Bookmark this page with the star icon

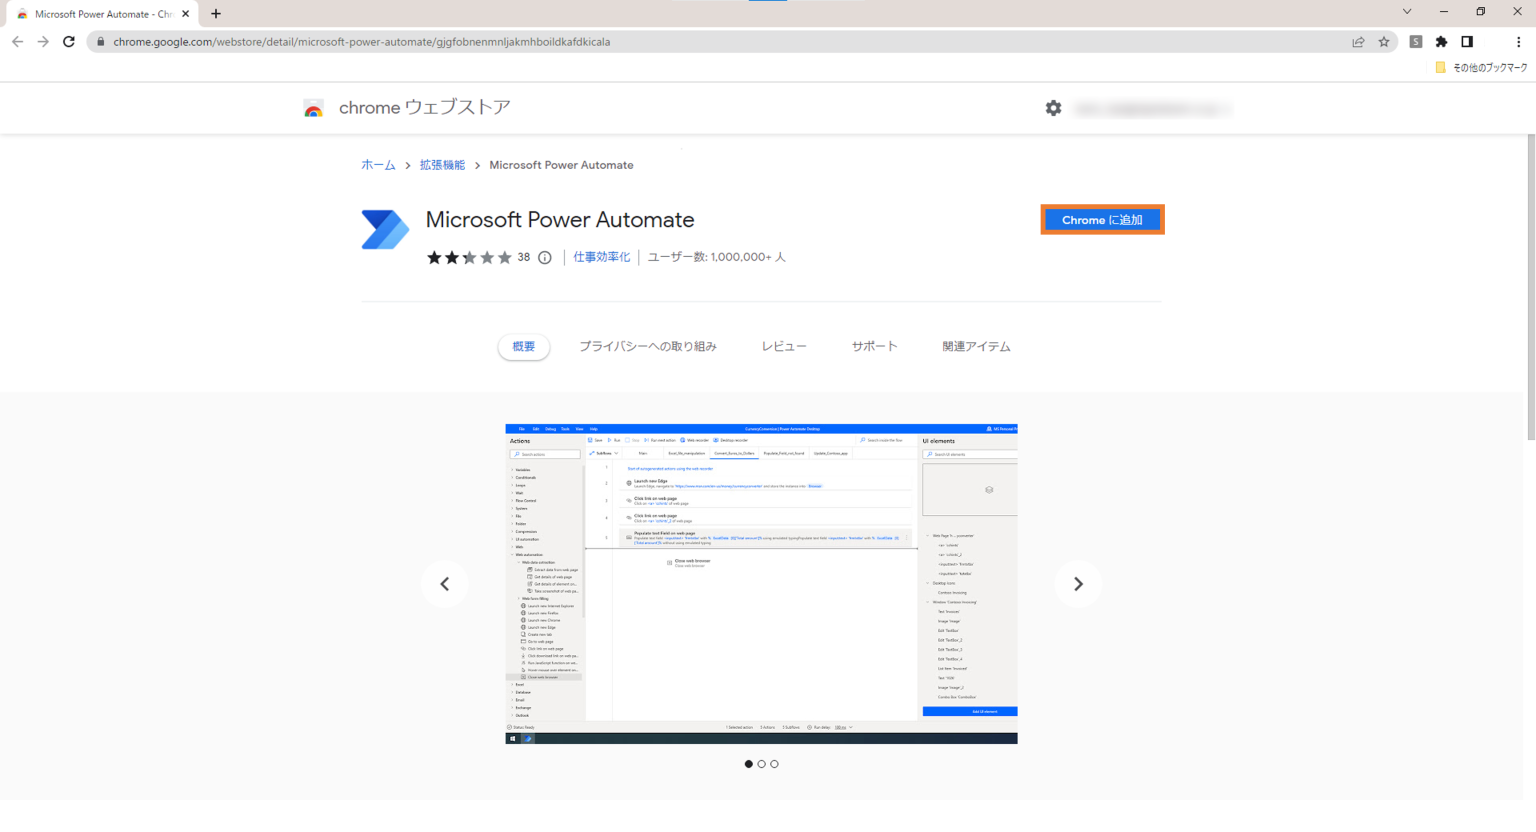pos(1384,42)
